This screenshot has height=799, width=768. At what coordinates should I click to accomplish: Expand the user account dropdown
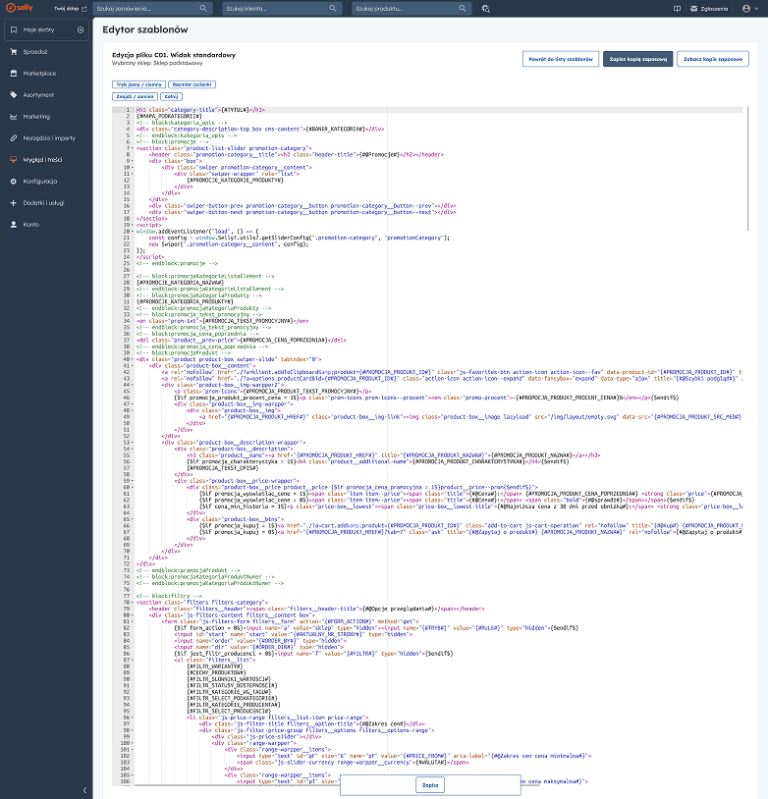click(x=750, y=9)
